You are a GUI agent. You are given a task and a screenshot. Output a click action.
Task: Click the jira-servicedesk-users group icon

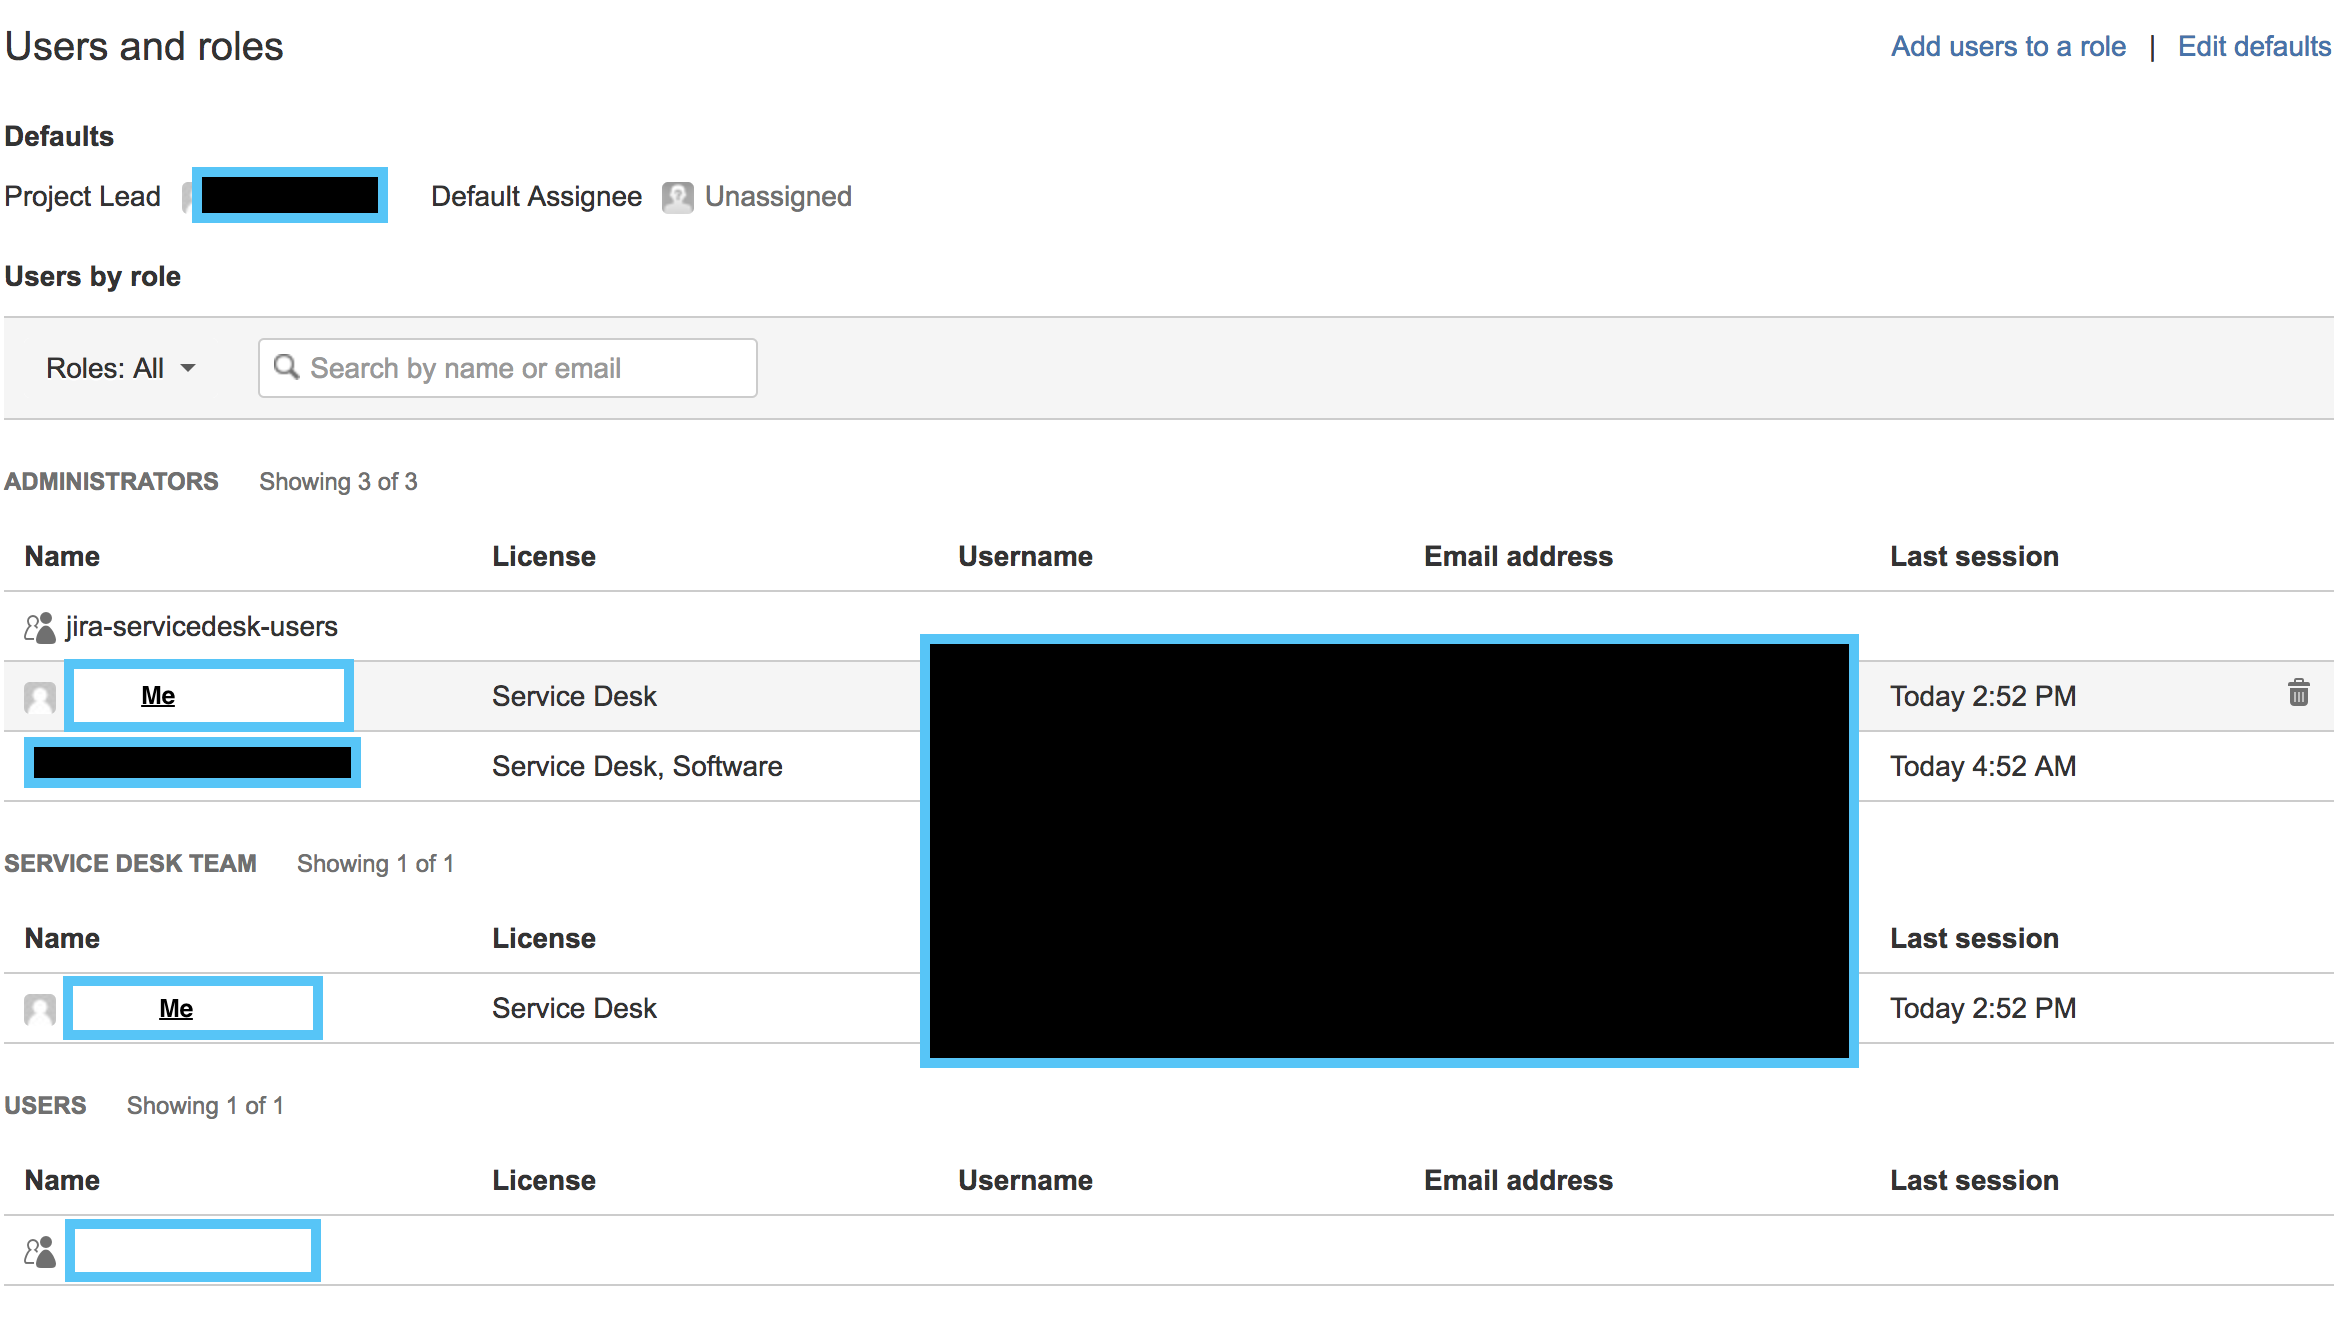coord(40,627)
